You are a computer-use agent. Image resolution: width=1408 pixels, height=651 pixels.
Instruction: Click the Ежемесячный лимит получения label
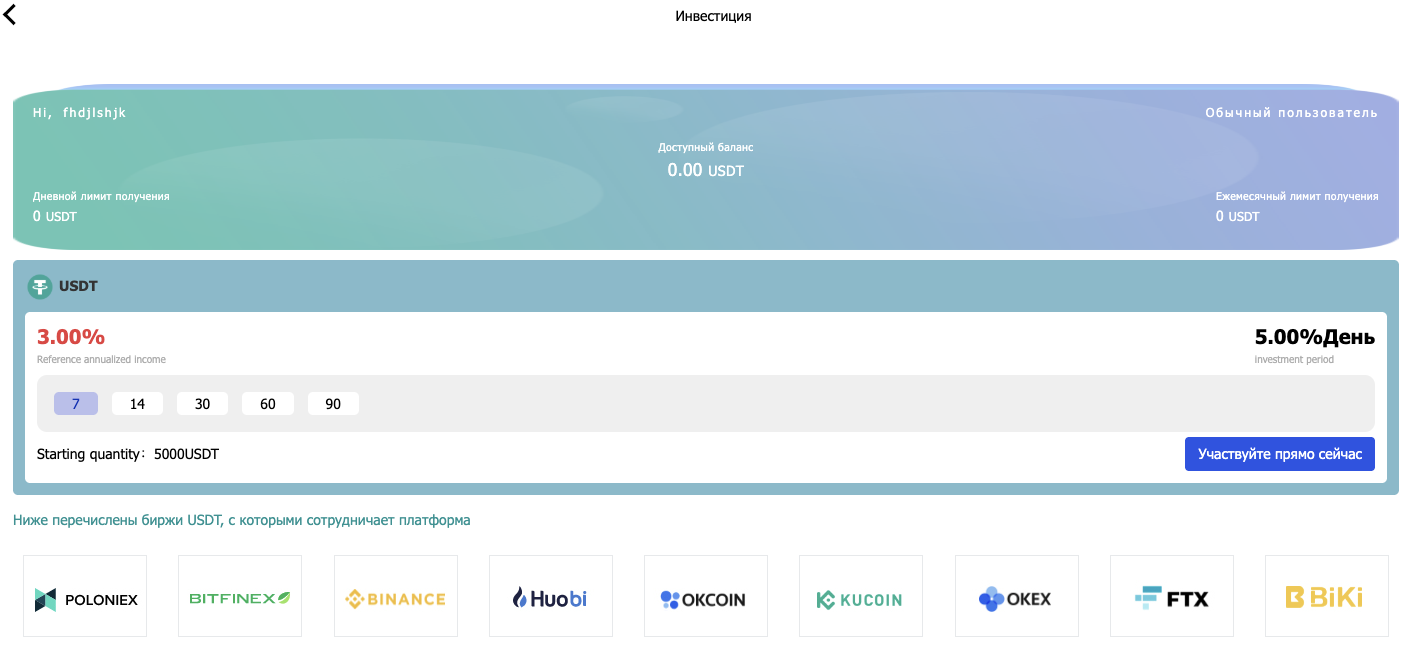(1297, 196)
